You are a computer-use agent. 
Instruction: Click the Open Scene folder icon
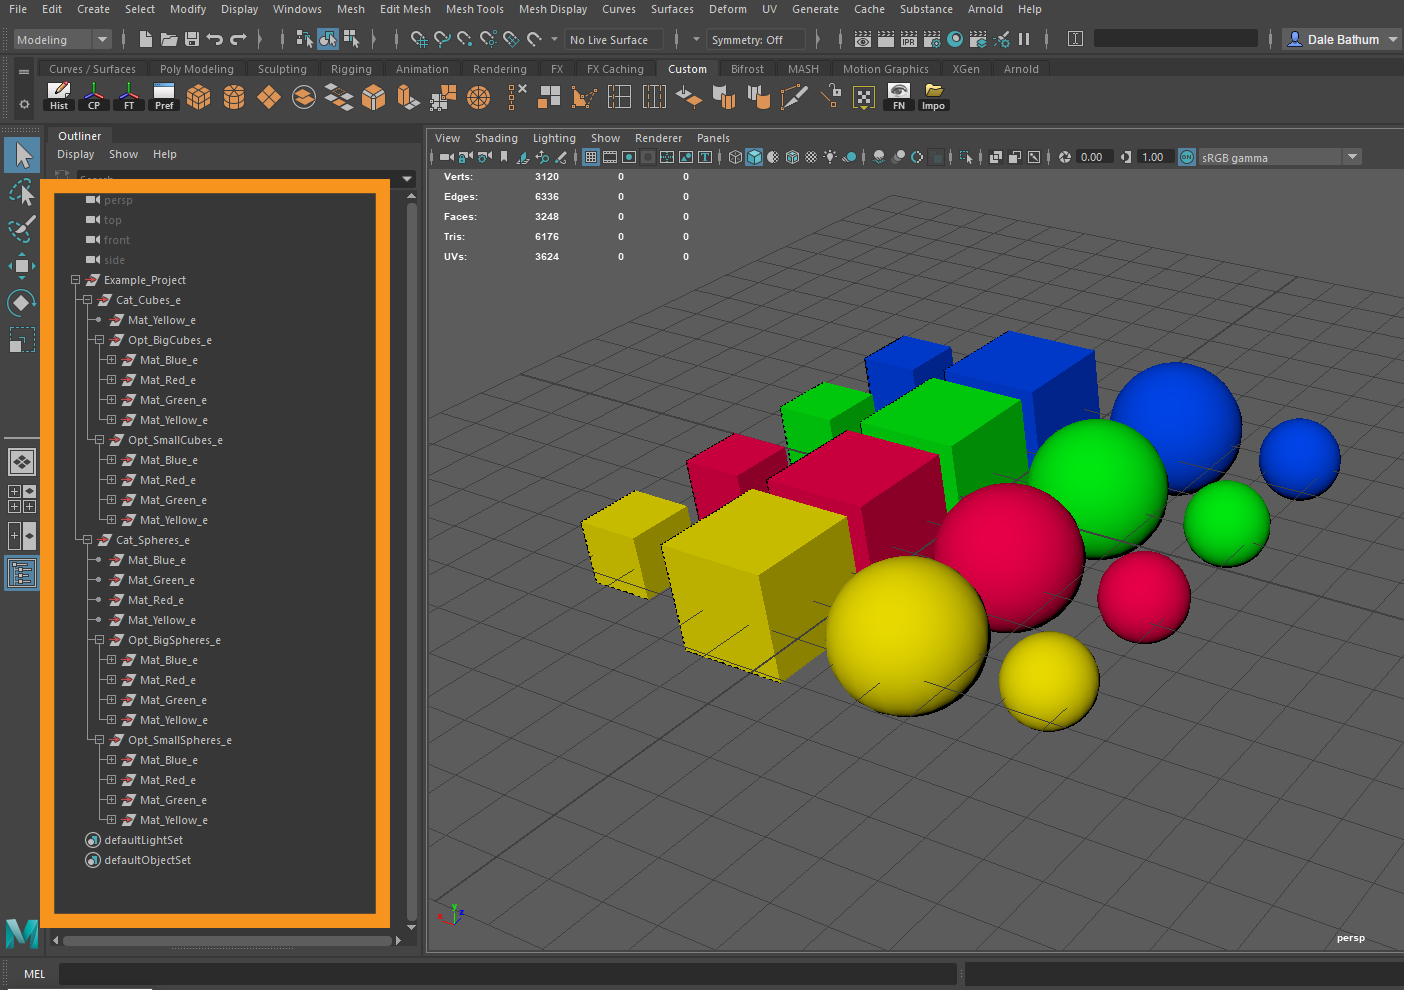(x=169, y=39)
